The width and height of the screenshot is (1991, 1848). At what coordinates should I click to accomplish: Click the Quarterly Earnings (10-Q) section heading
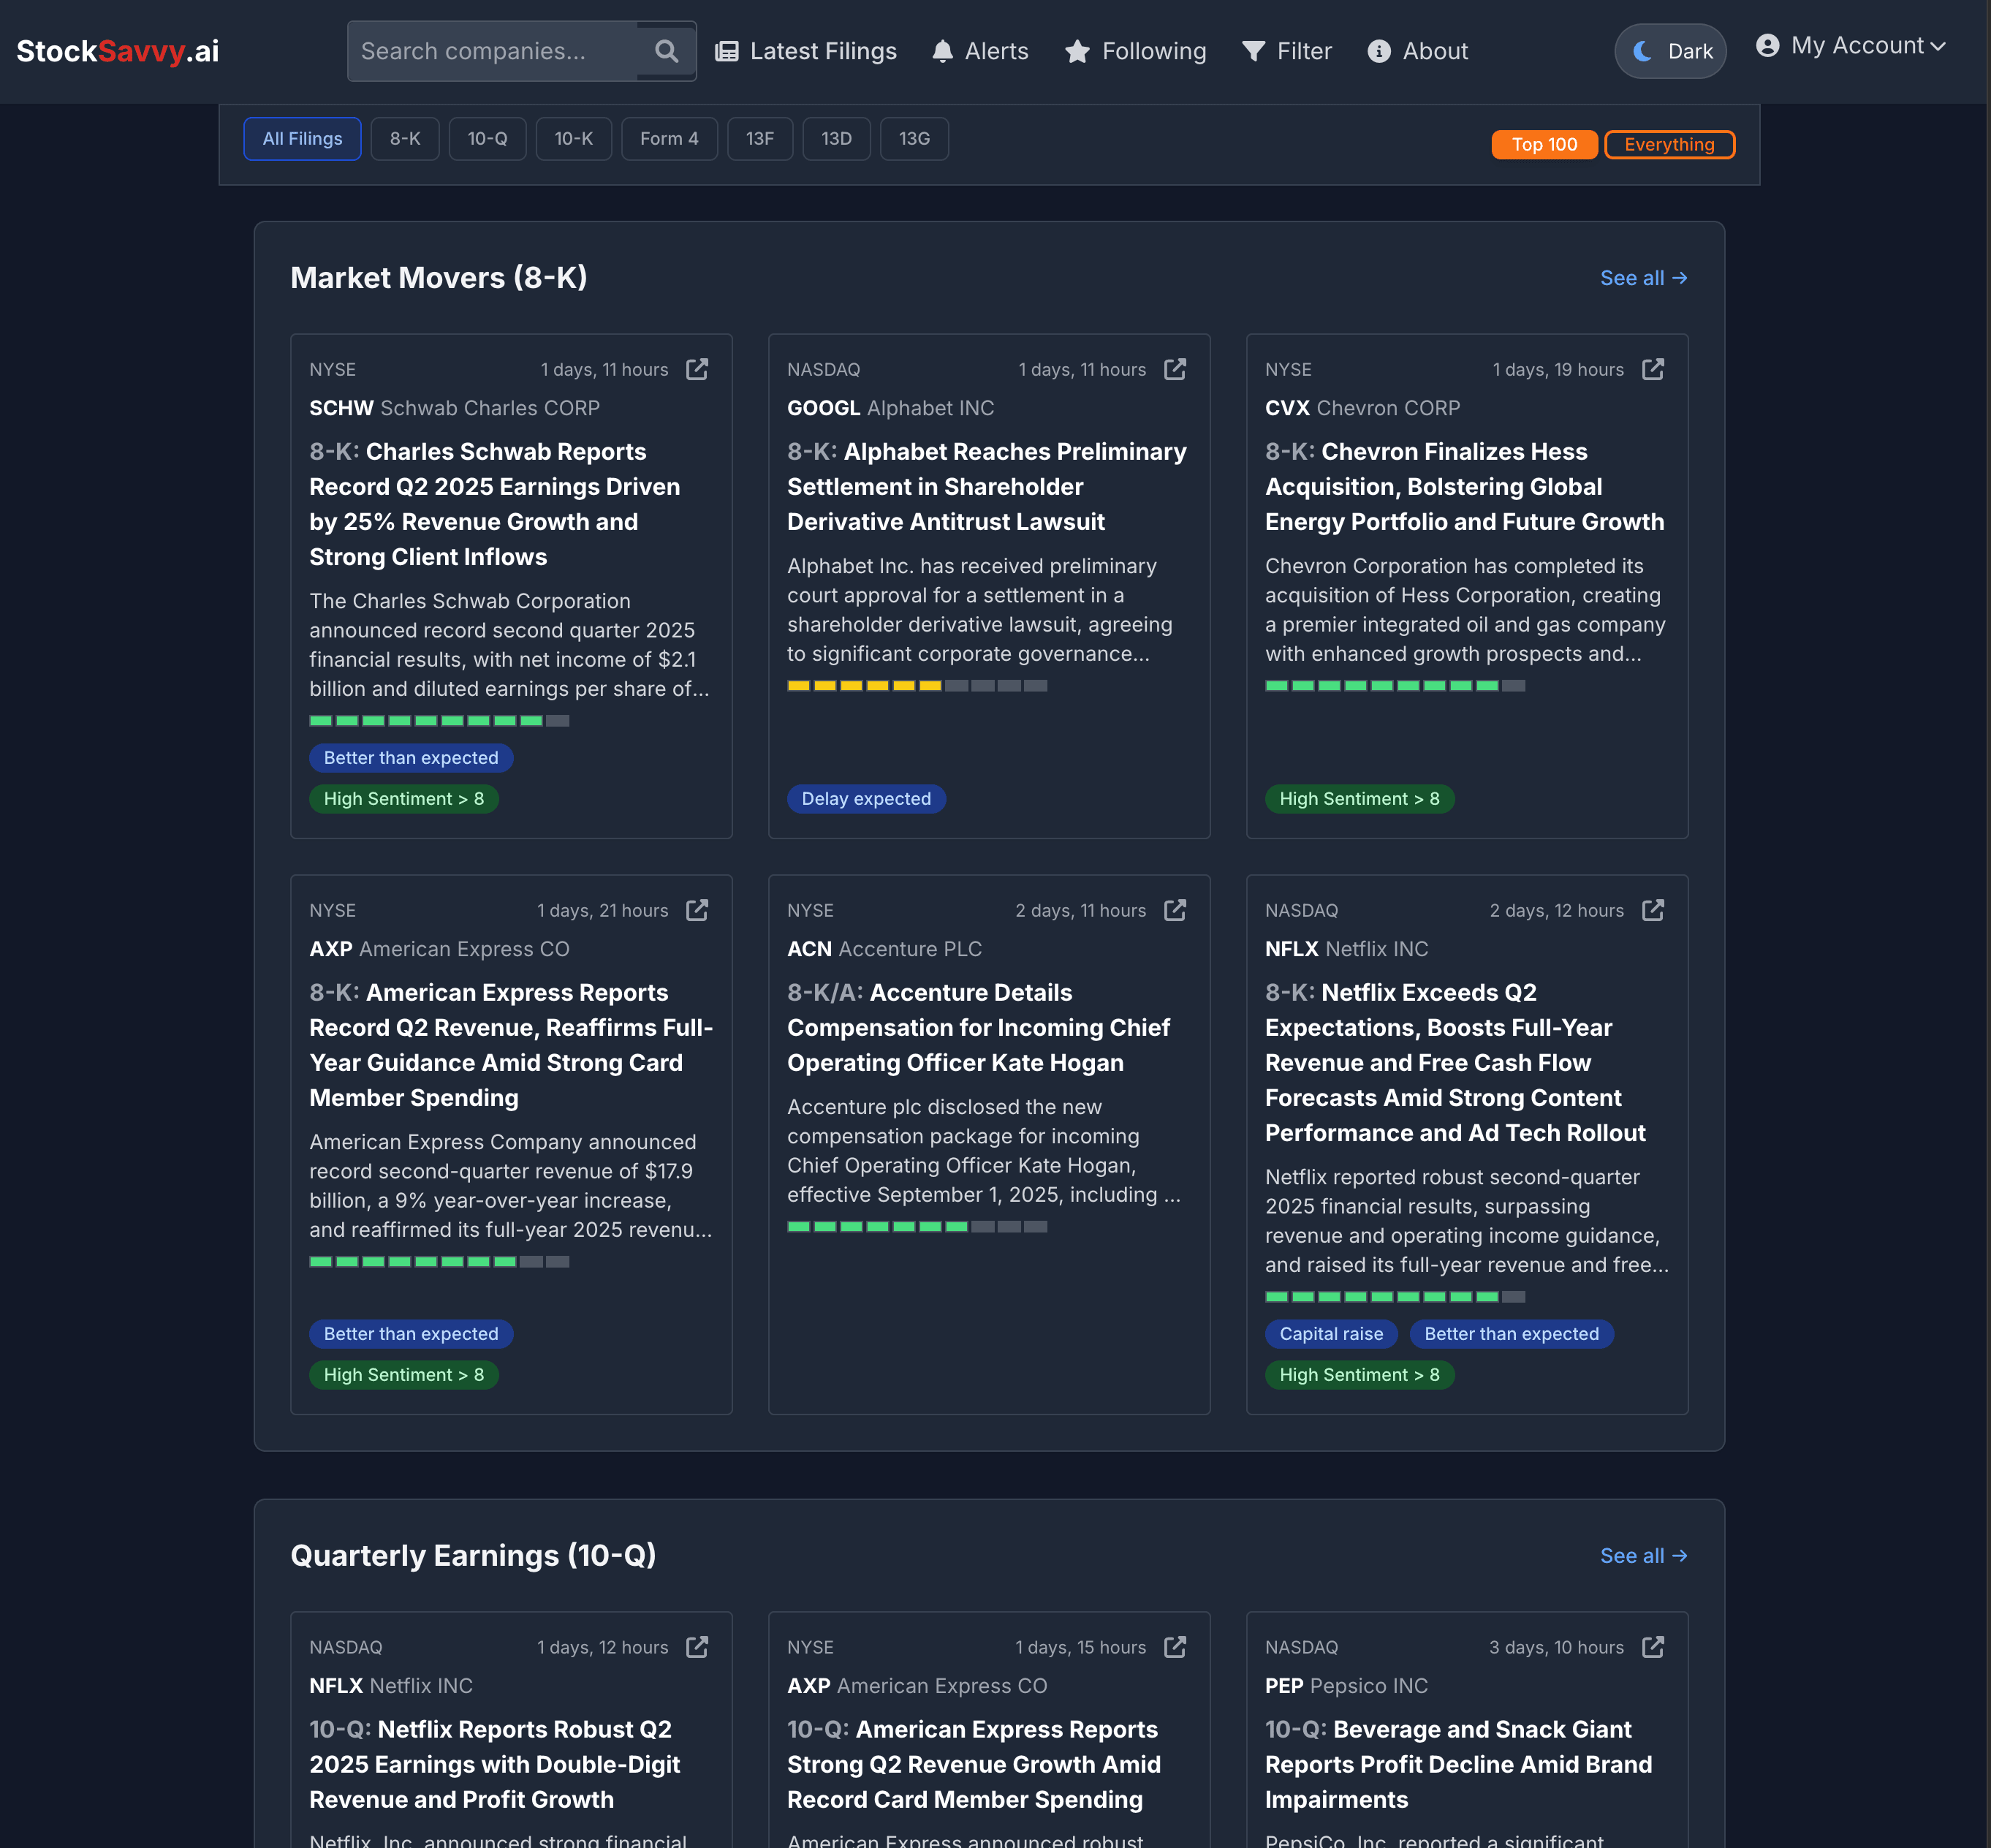click(473, 1556)
